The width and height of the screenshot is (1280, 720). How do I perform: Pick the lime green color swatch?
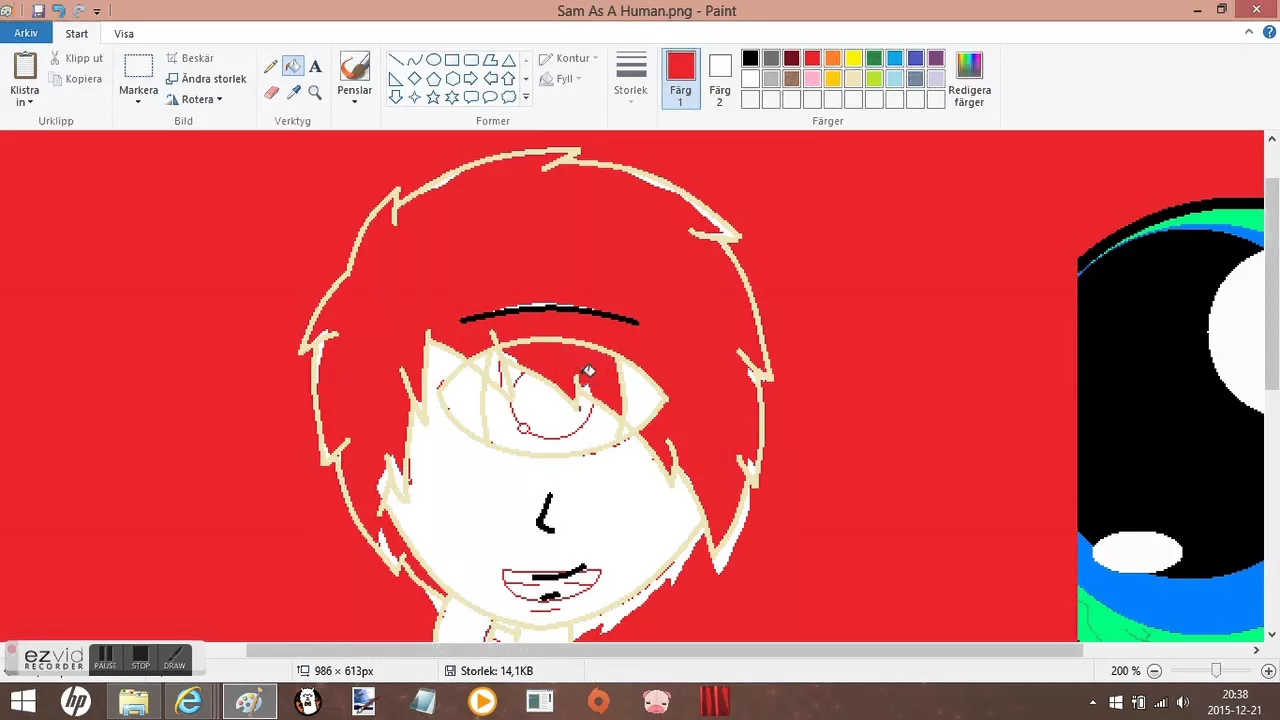[x=874, y=79]
